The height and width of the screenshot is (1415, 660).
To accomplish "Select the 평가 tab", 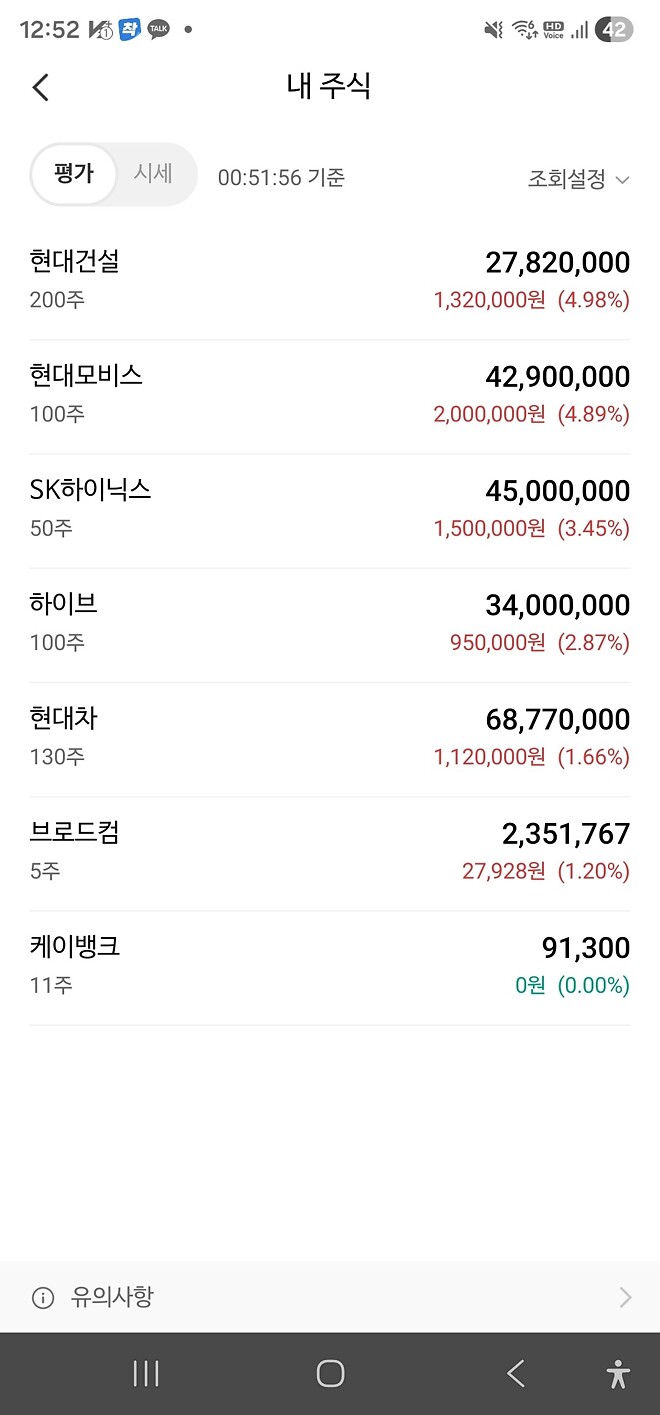I will [75, 173].
